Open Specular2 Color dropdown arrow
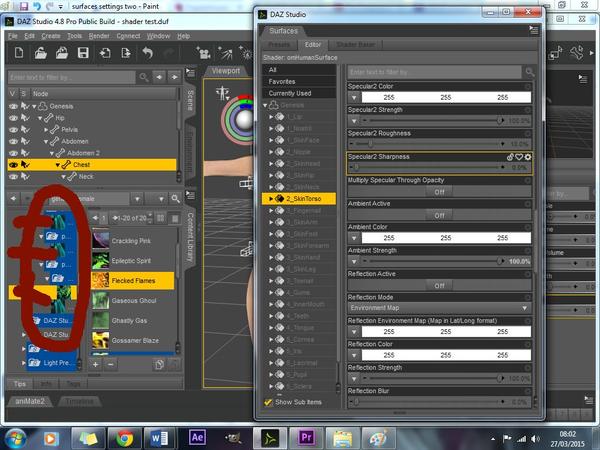Viewport: 600px width, 450px height. click(x=354, y=98)
